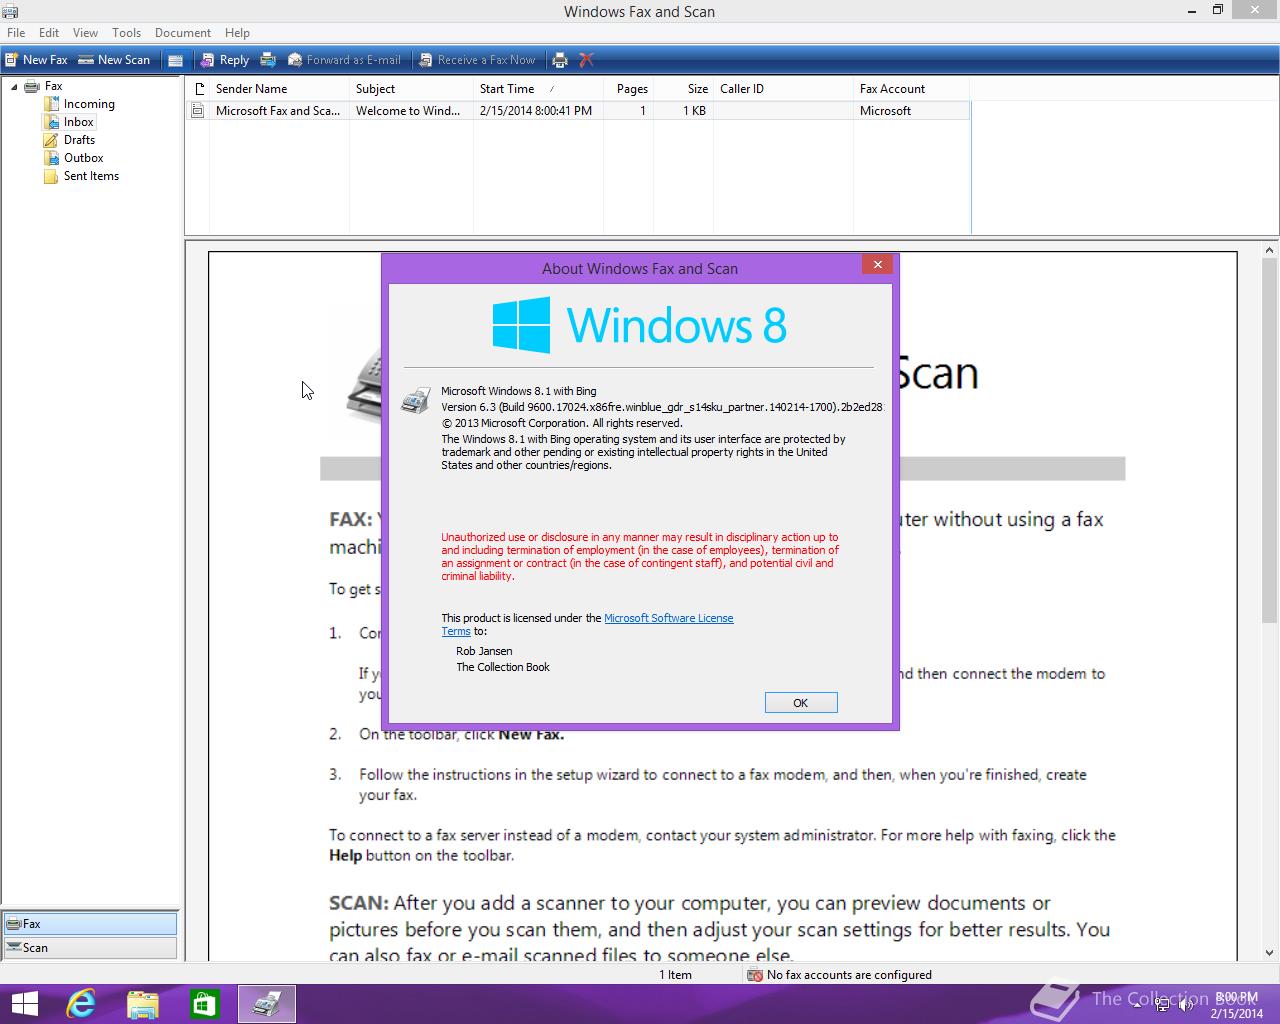Open the File menu
This screenshot has width=1280, height=1024.
pyautogui.click(x=16, y=33)
